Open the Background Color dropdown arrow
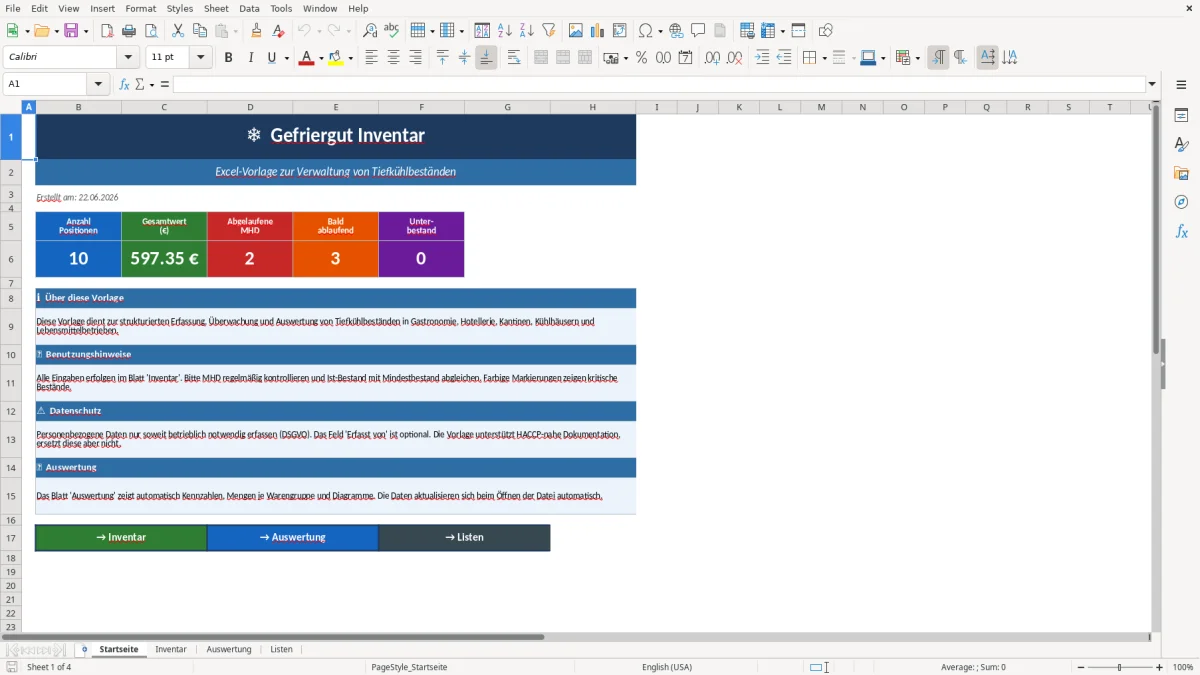The image size is (1200, 675). click(351, 58)
